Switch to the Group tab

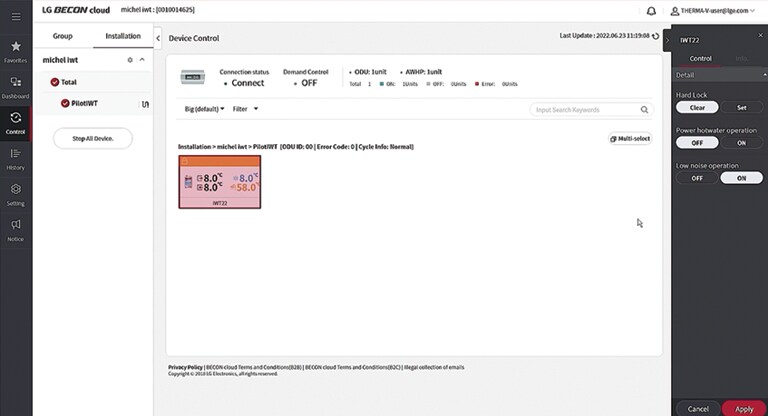pos(62,37)
